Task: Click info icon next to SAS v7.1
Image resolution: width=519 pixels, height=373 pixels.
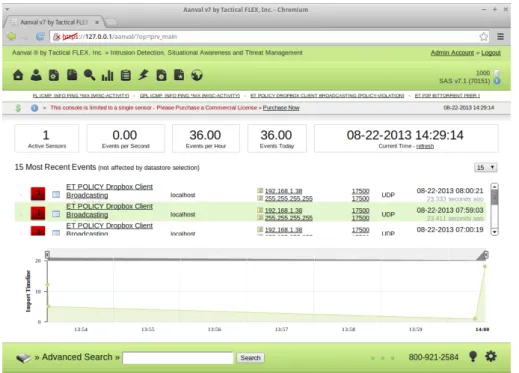Action: [497, 81]
